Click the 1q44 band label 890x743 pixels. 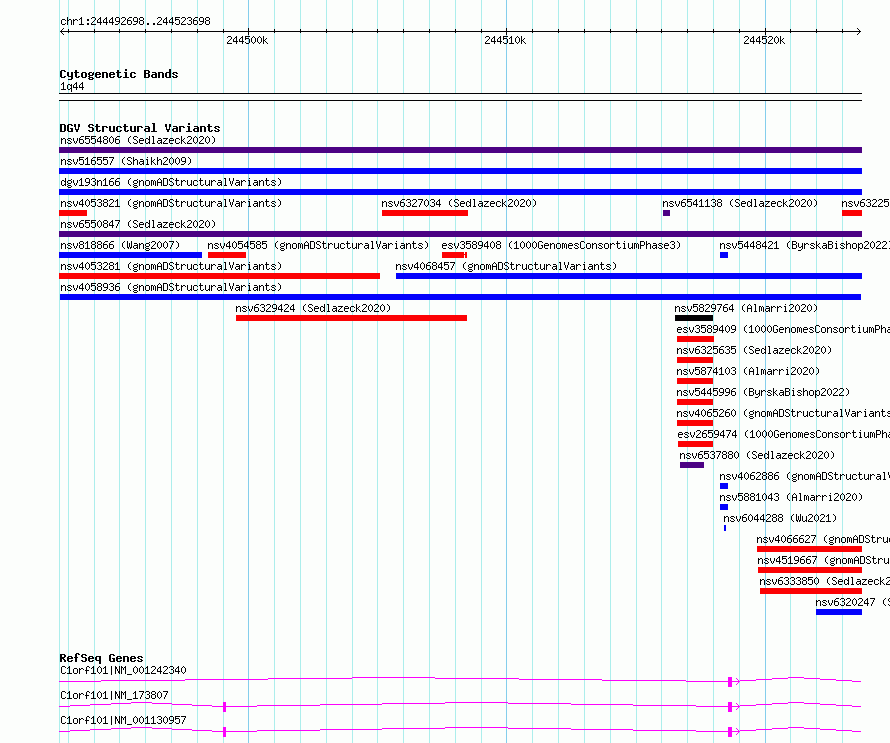(72, 86)
